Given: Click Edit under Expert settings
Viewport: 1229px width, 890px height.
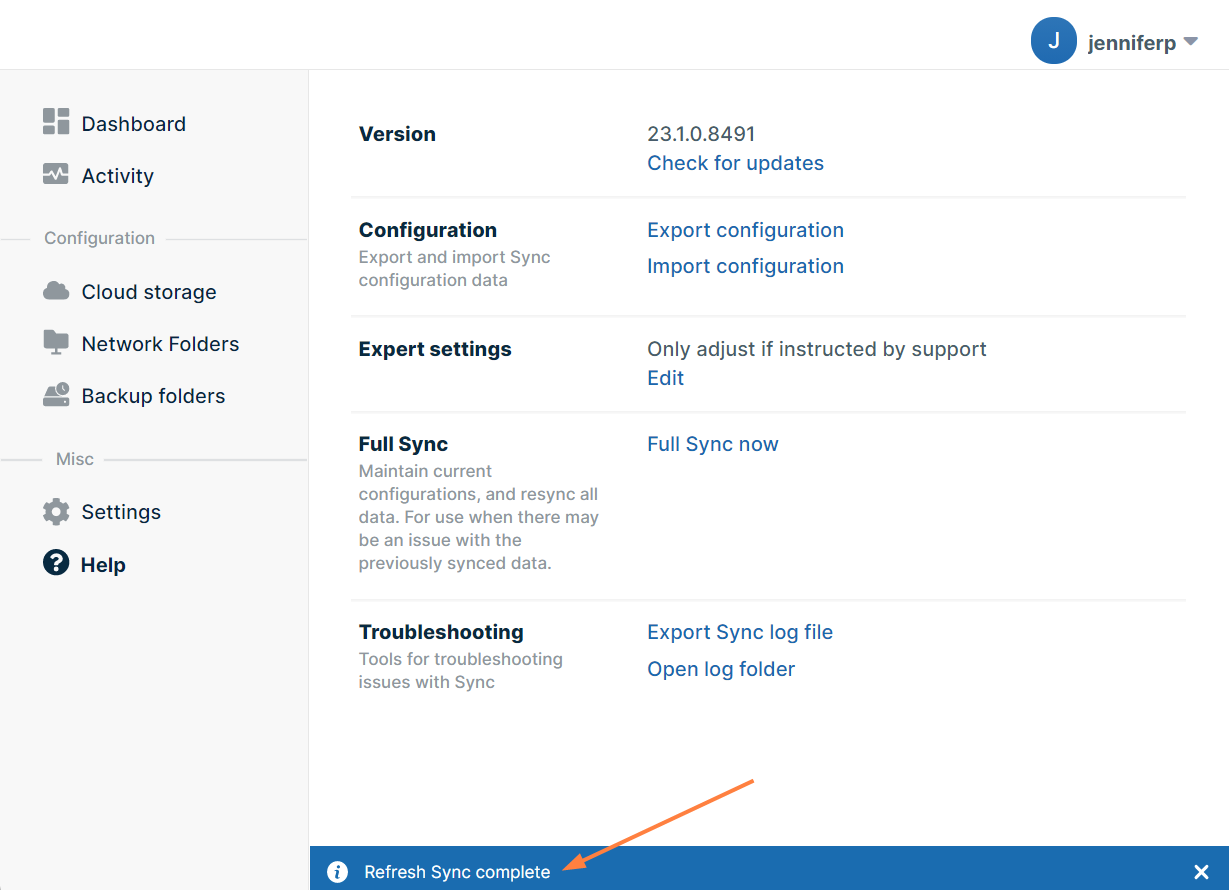Looking at the screenshot, I should pos(665,378).
